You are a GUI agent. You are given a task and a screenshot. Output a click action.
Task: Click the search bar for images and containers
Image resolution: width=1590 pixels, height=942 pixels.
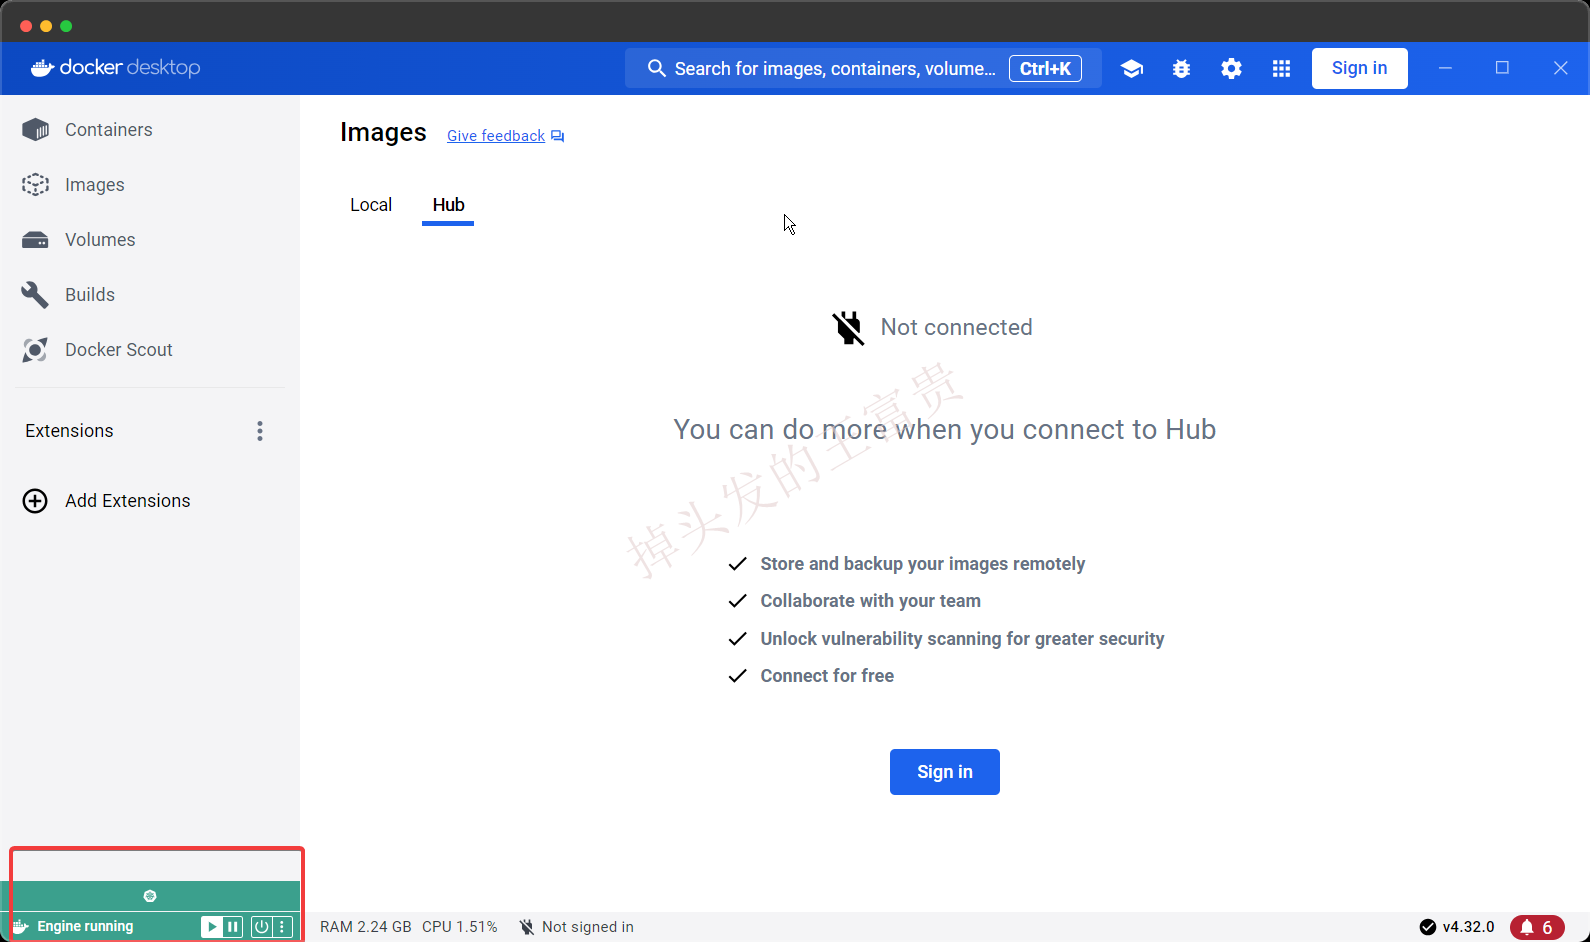[863, 68]
